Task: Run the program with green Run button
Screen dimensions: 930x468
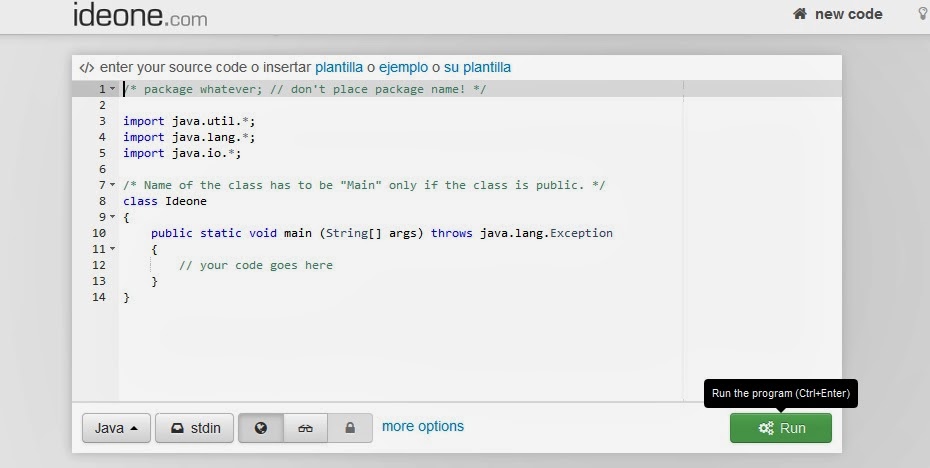Action: click(781, 428)
